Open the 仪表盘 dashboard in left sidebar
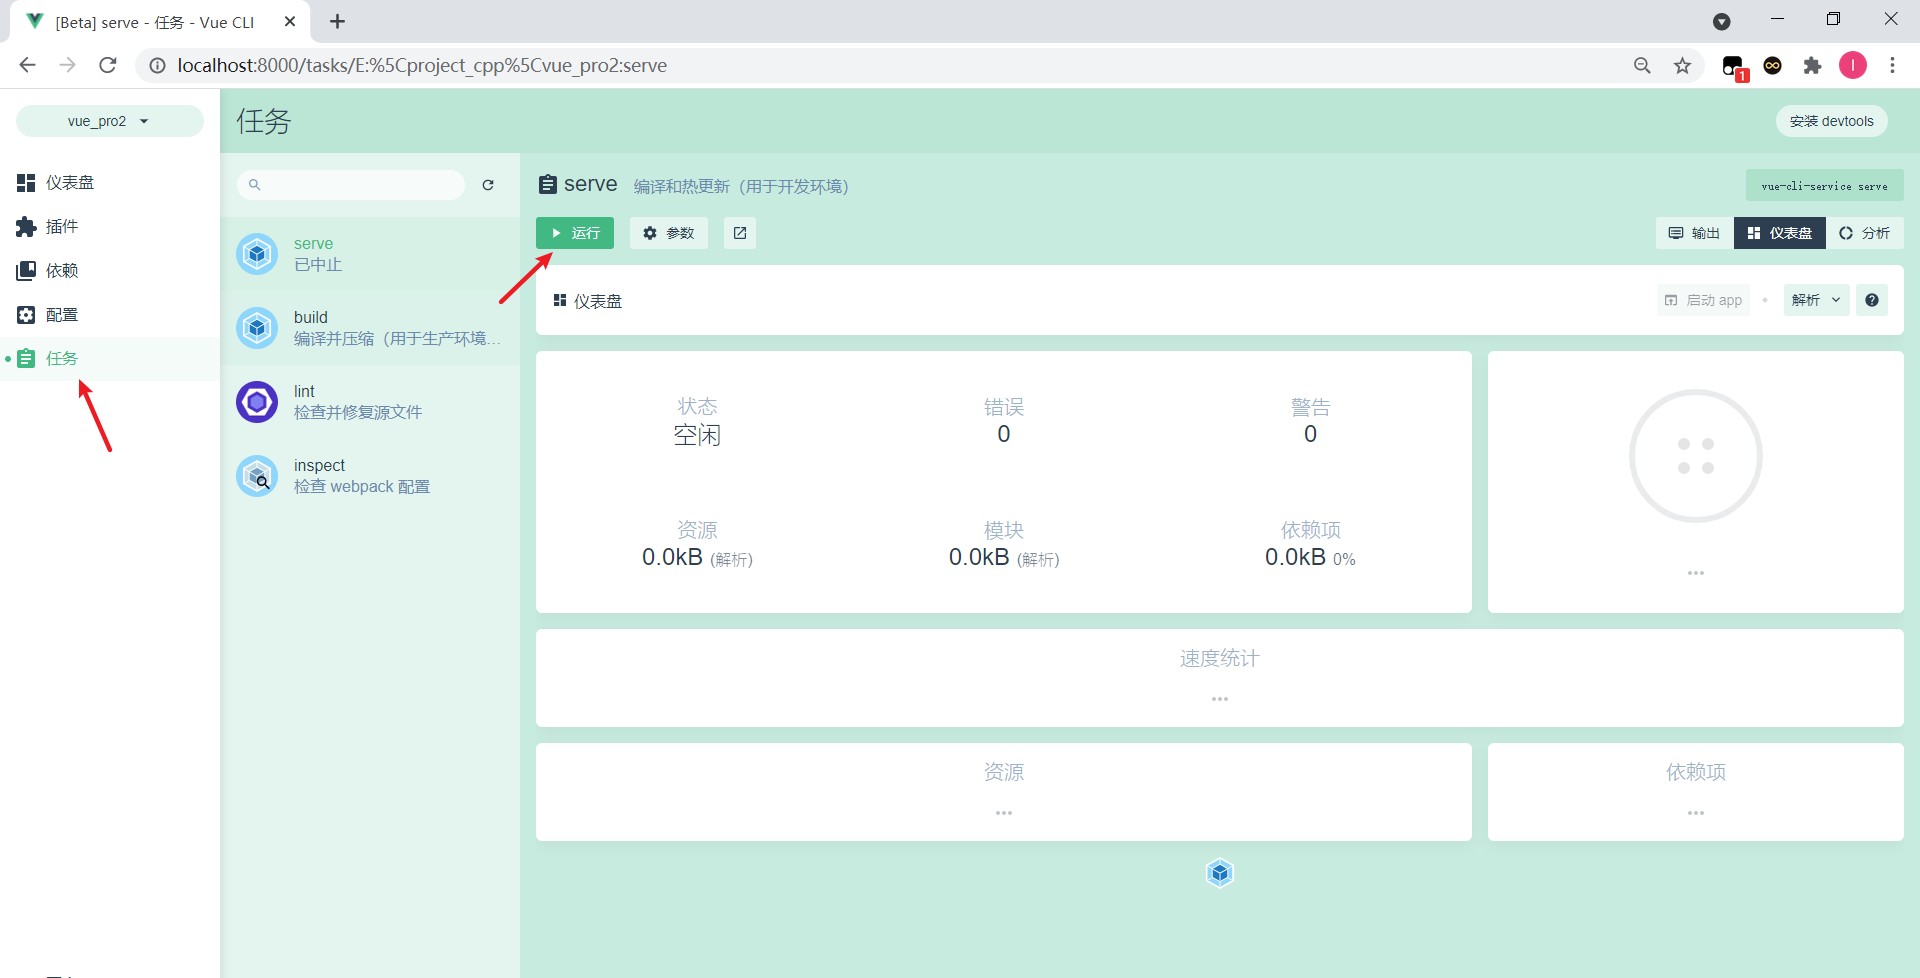This screenshot has height=978, width=1920. click(110, 183)
